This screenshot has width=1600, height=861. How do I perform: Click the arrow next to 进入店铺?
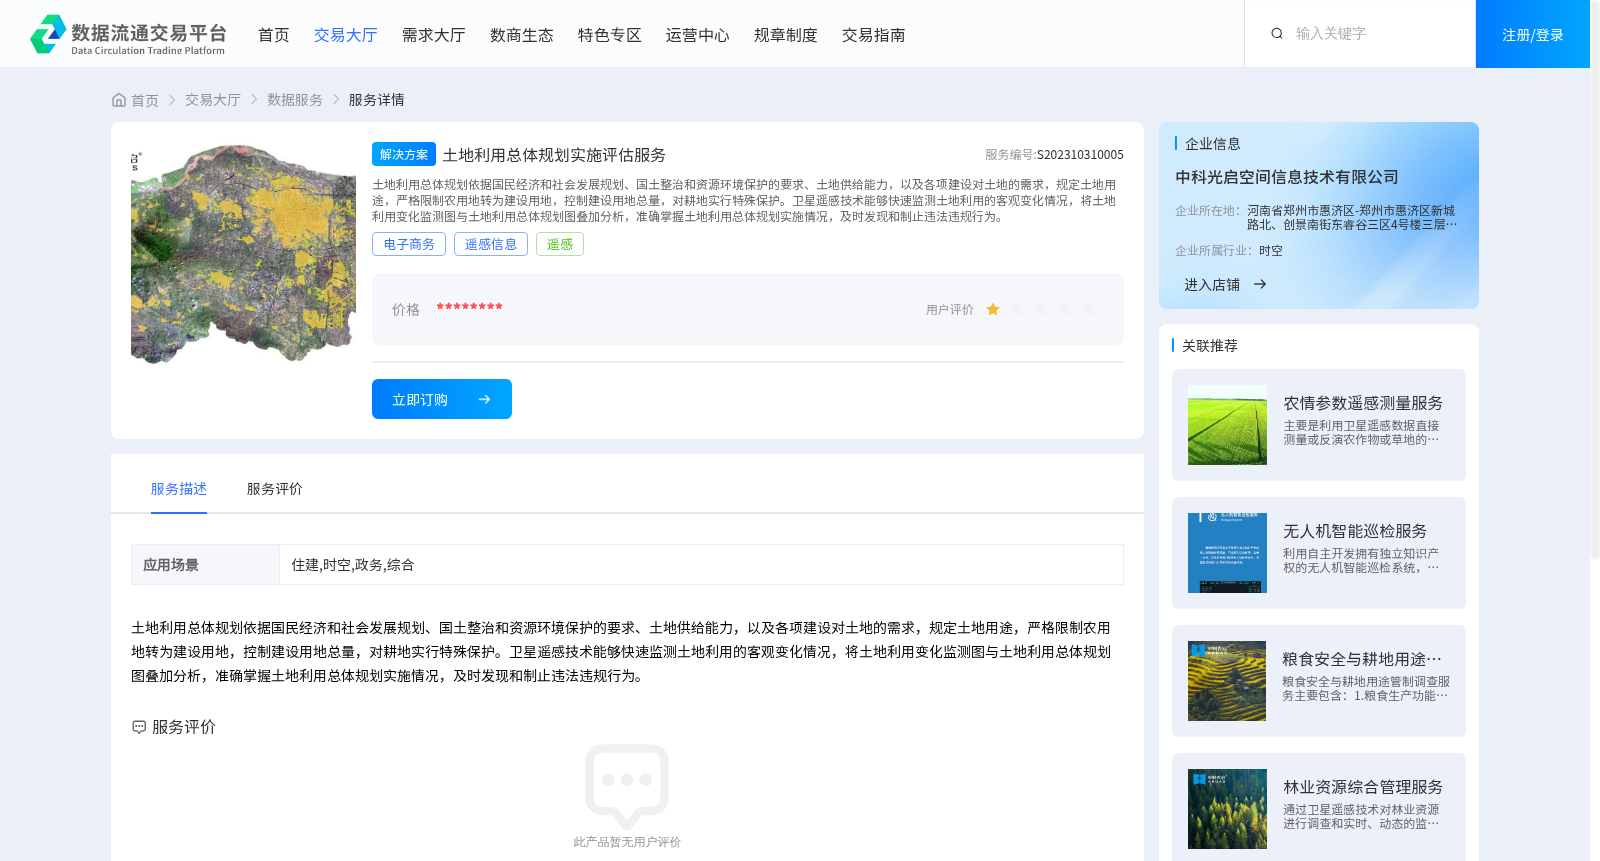coord(1260,285)
